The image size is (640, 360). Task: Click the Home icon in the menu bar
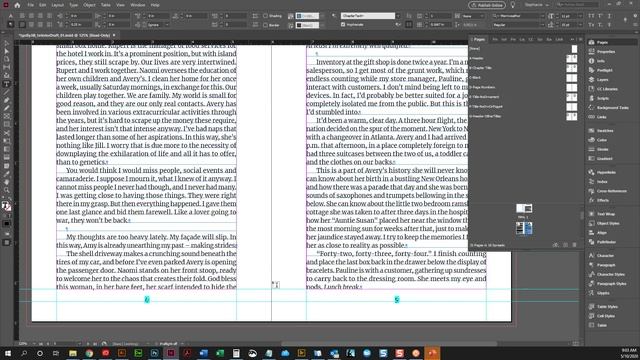point(17,5)
